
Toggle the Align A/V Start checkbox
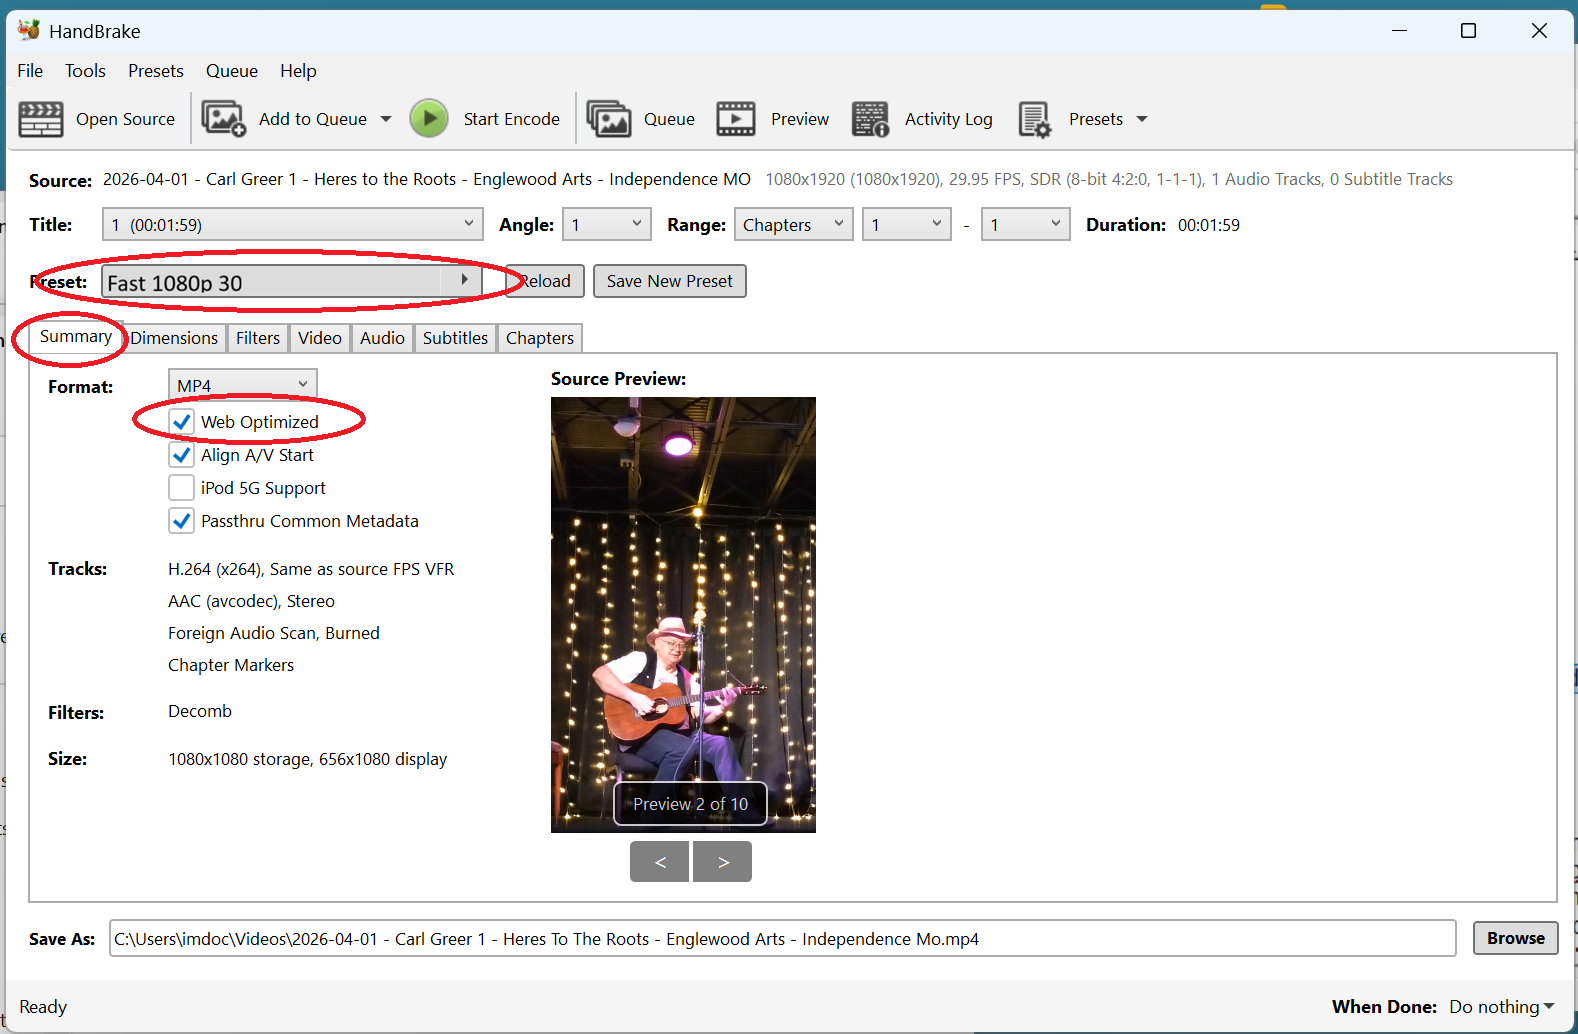click(182, 455)
